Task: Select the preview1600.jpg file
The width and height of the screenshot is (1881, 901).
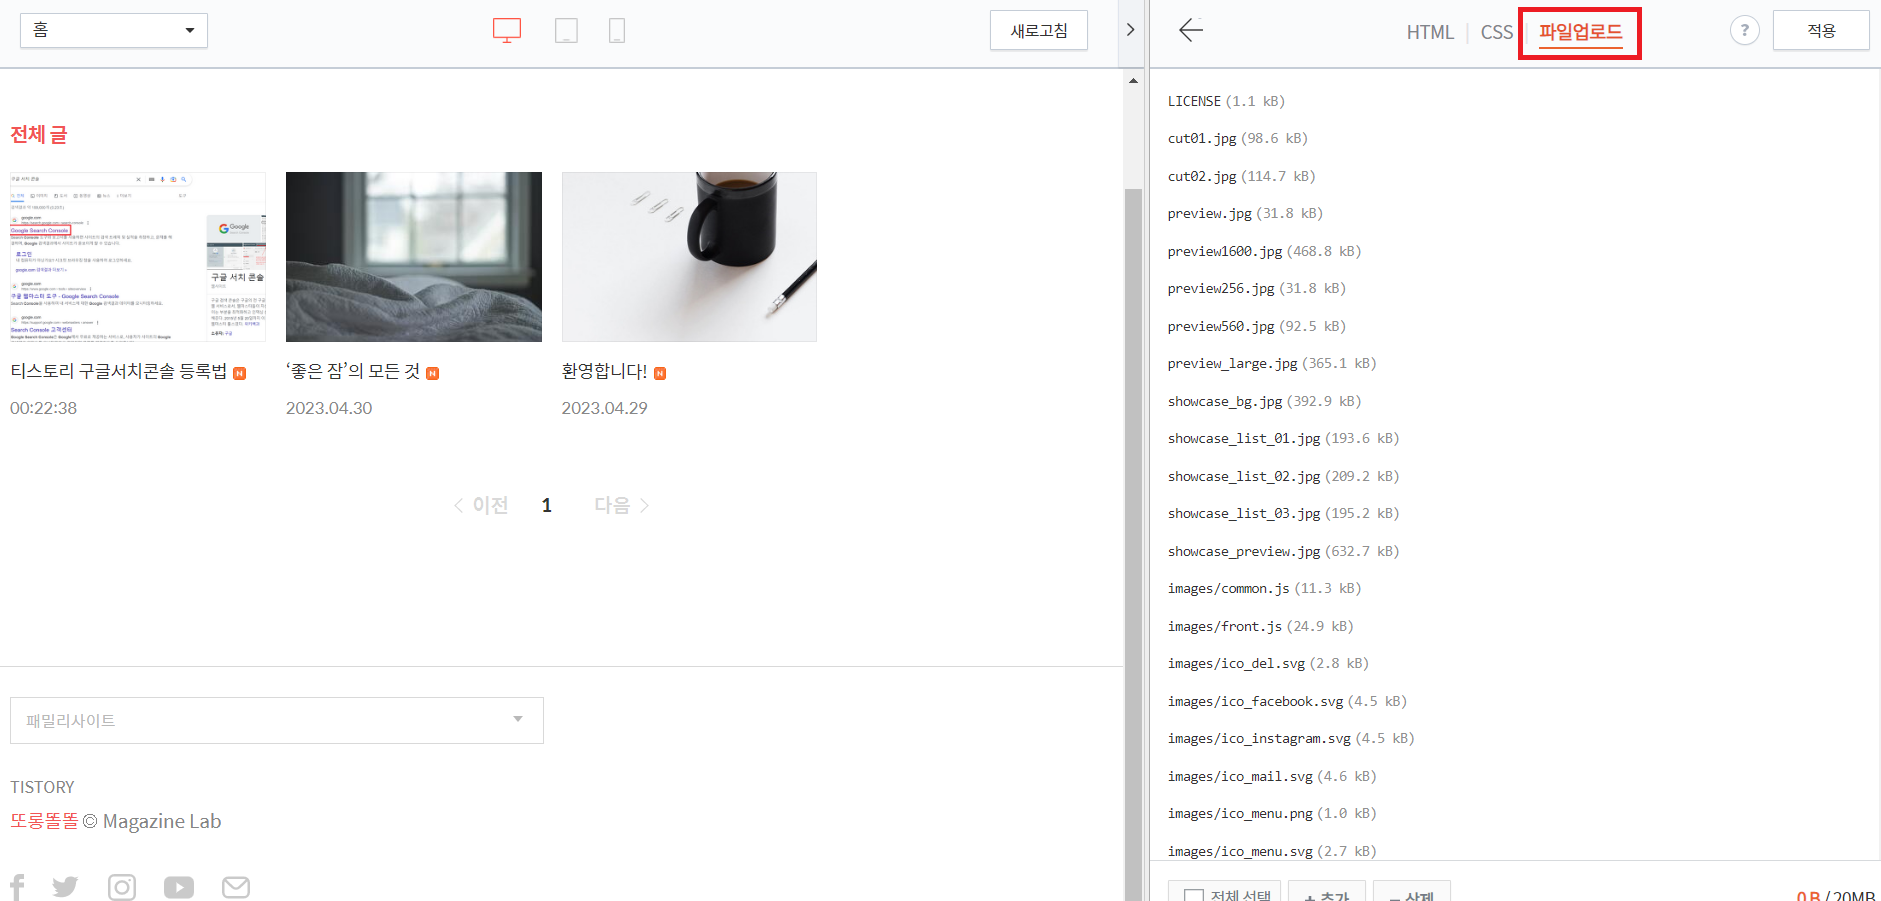Action: click(1264, 251)
